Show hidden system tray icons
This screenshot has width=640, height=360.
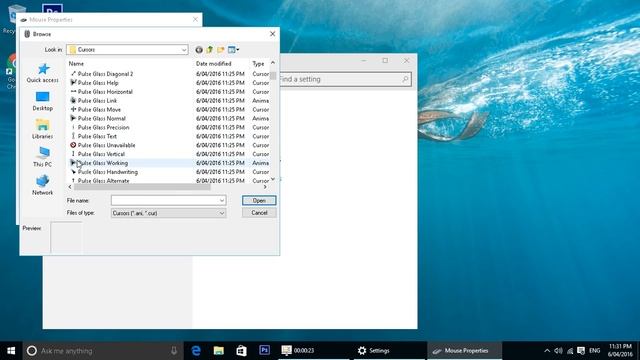(x=547, y=351)
